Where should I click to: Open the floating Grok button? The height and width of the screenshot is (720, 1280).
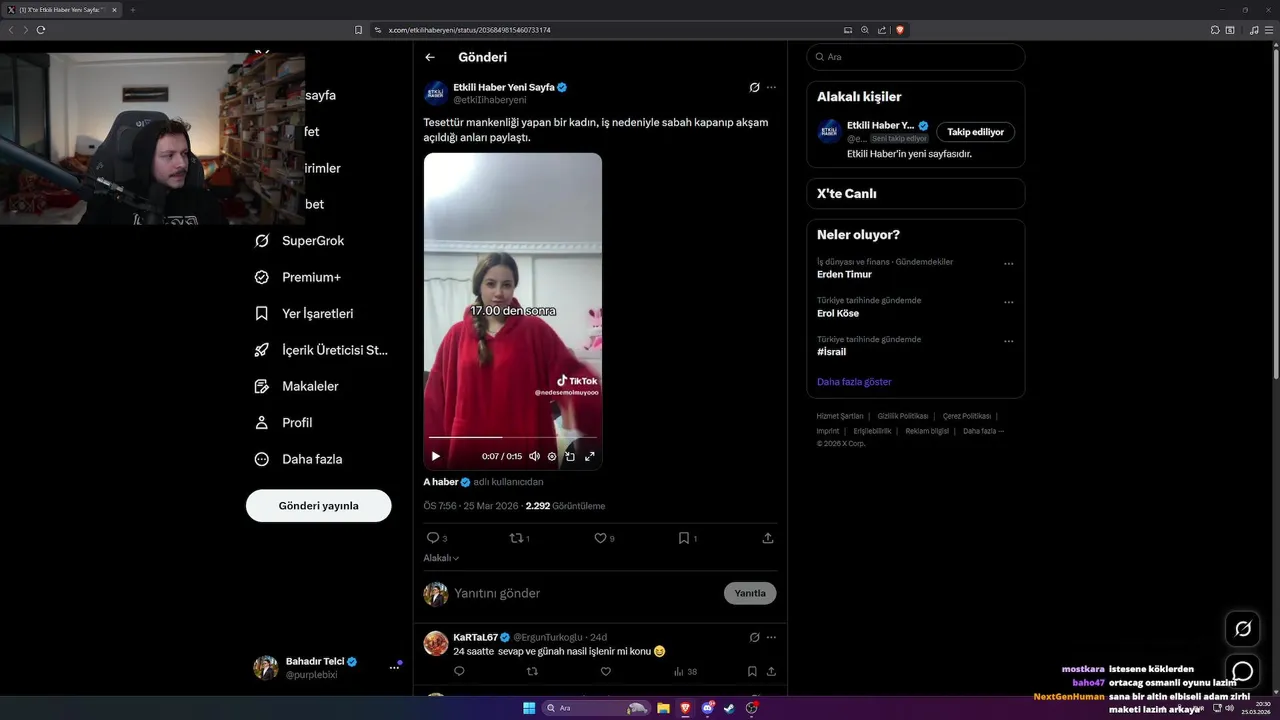[1243, 629]
